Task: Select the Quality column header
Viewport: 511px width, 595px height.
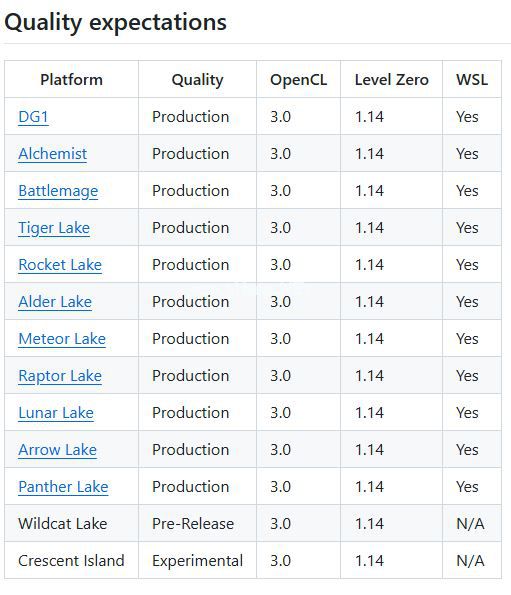Action: [197, 80]
